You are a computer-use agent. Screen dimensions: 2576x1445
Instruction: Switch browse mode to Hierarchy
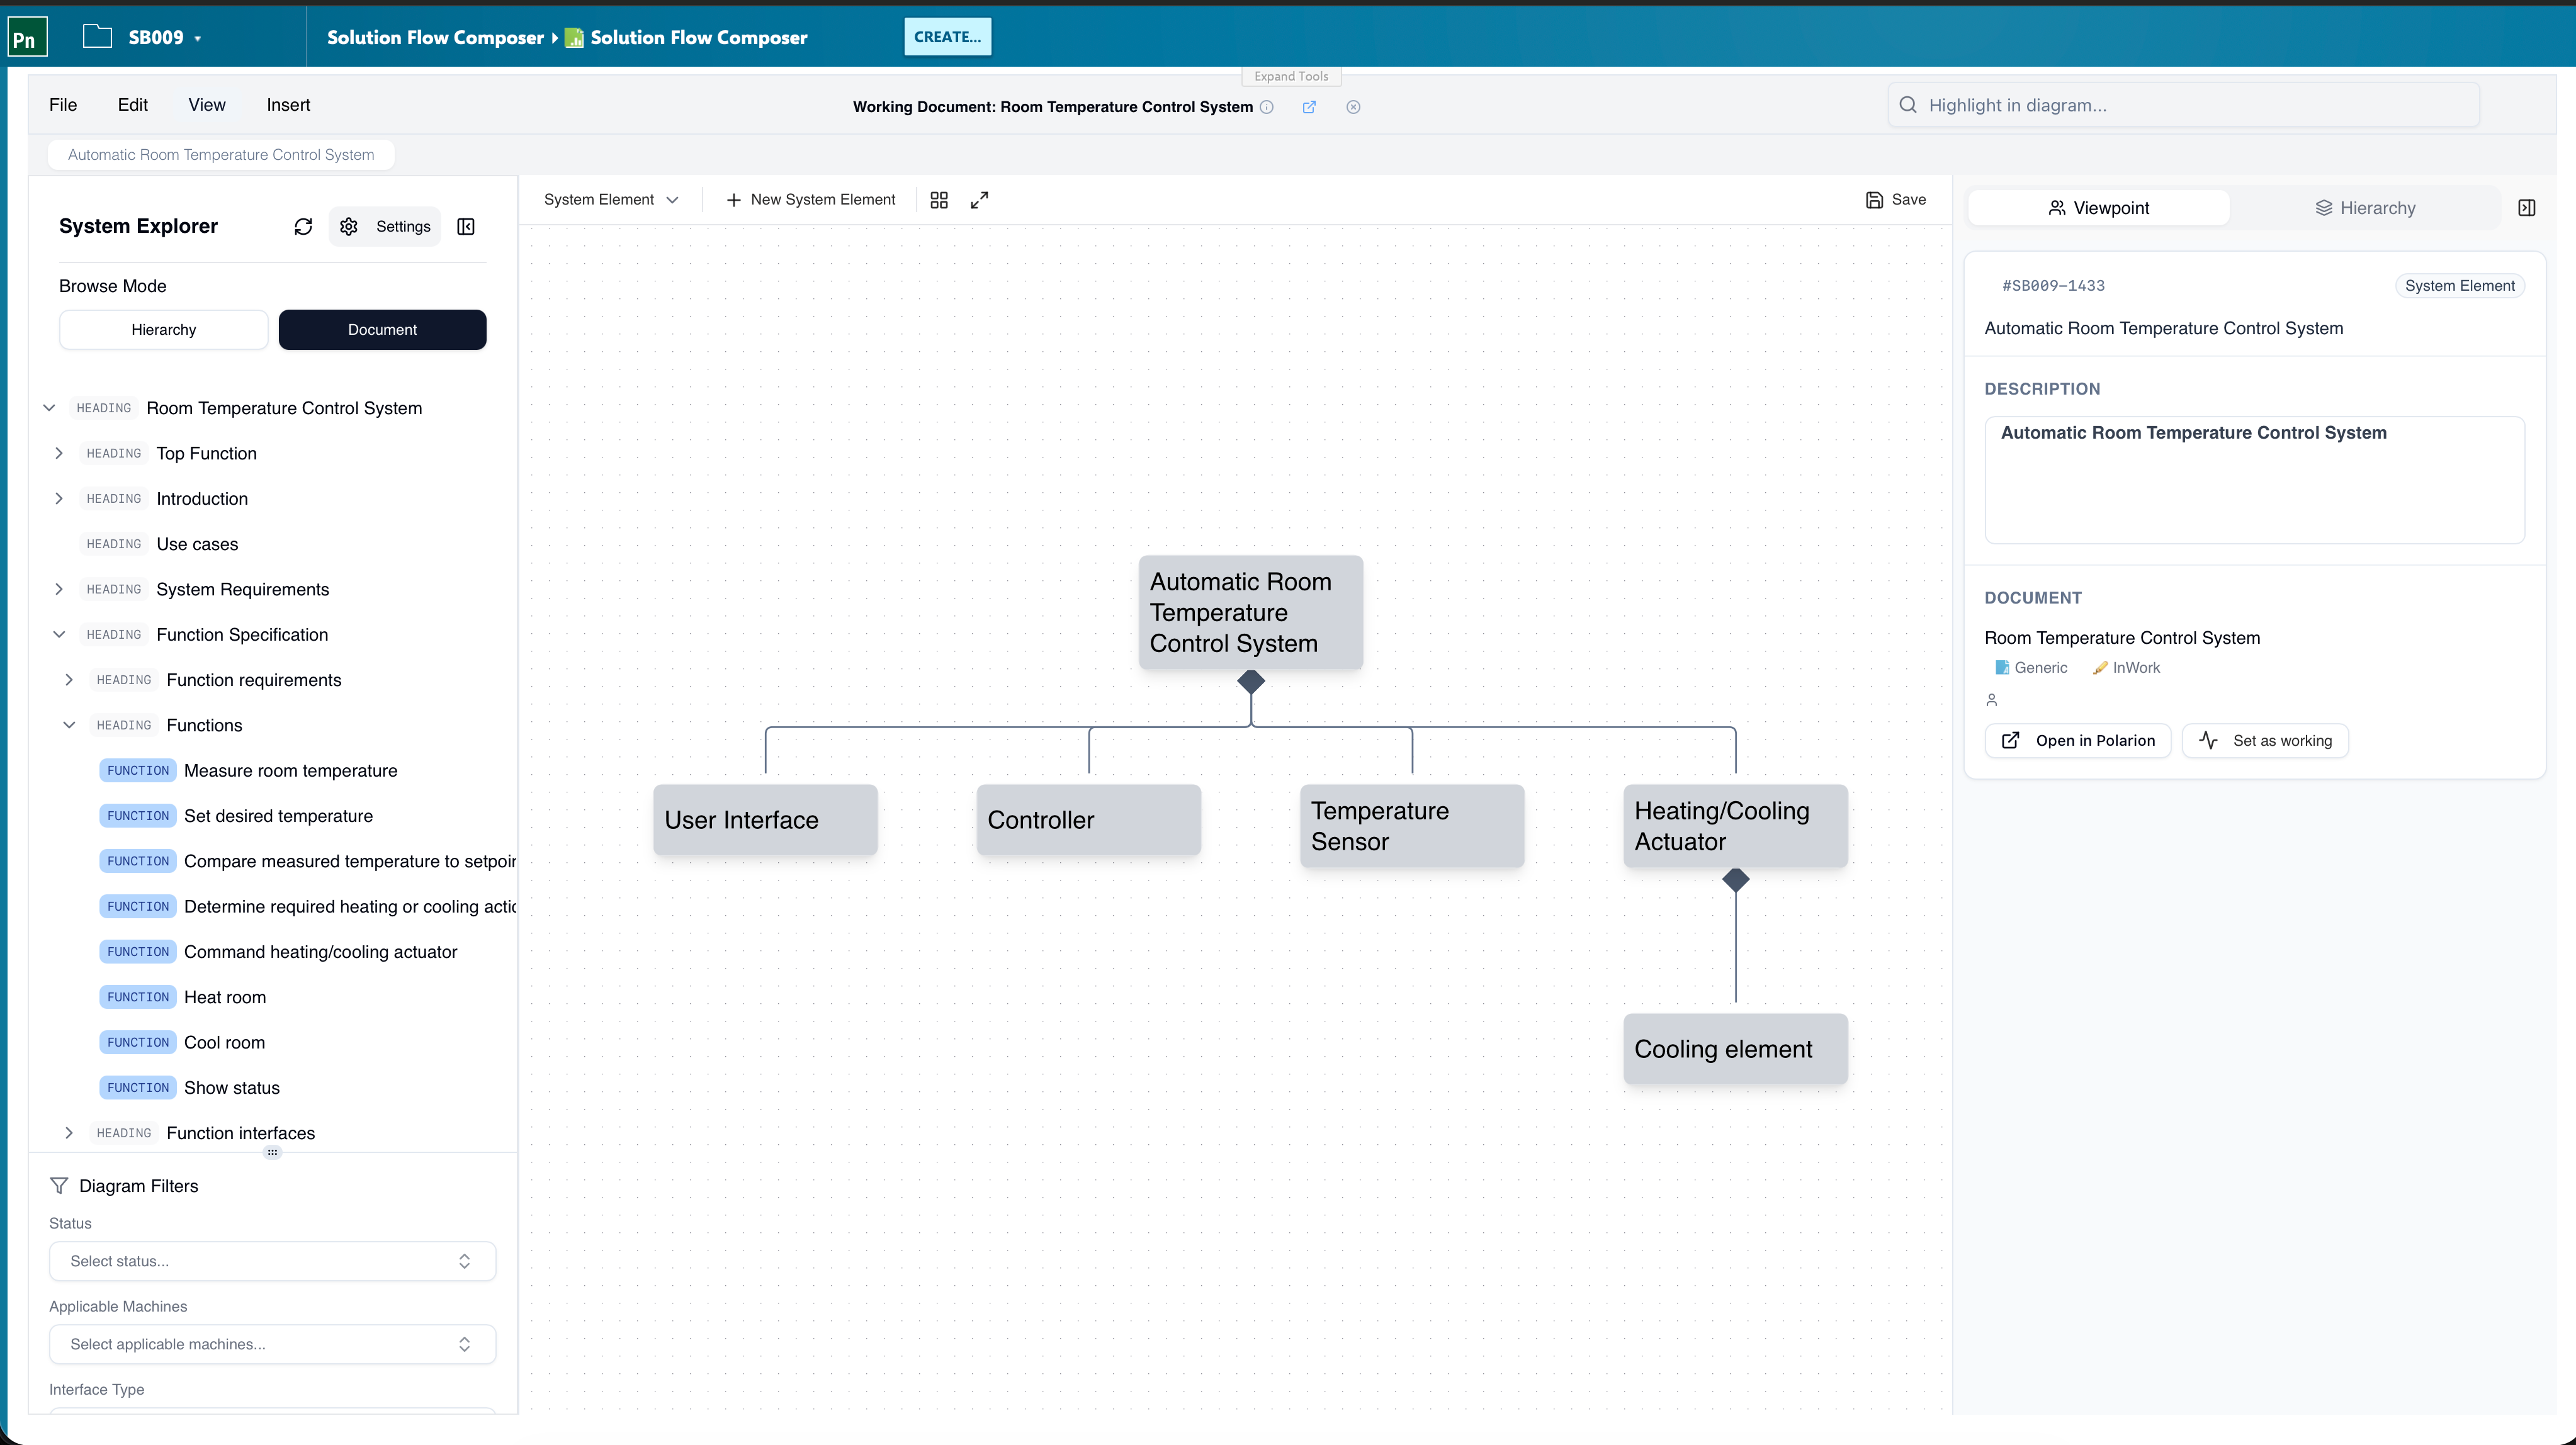pyautogui.click(x=164, y=330)
